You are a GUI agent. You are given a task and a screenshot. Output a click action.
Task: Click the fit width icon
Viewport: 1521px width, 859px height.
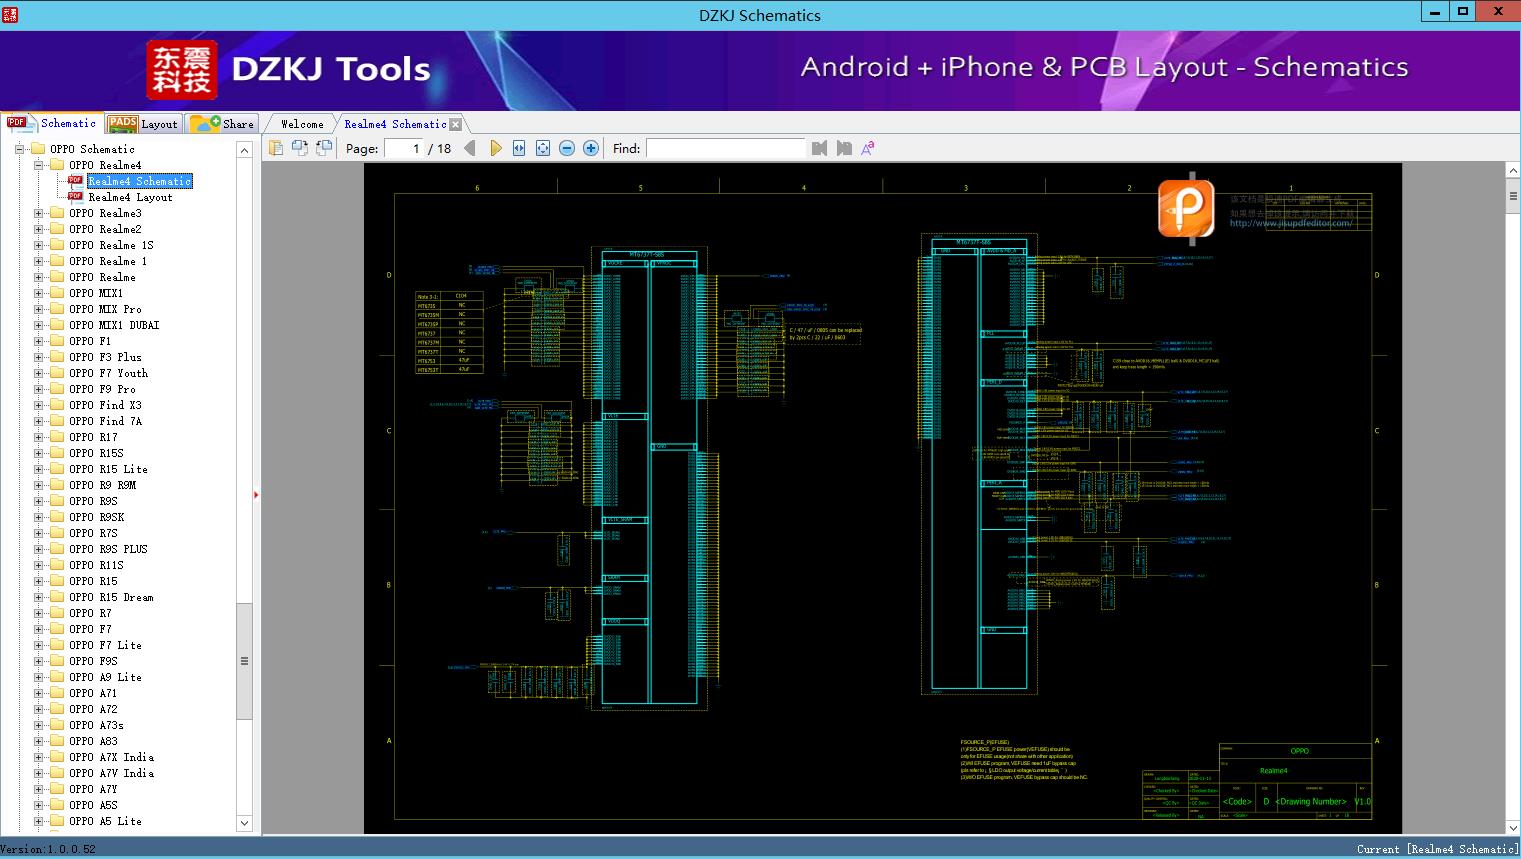click(519, 148)
